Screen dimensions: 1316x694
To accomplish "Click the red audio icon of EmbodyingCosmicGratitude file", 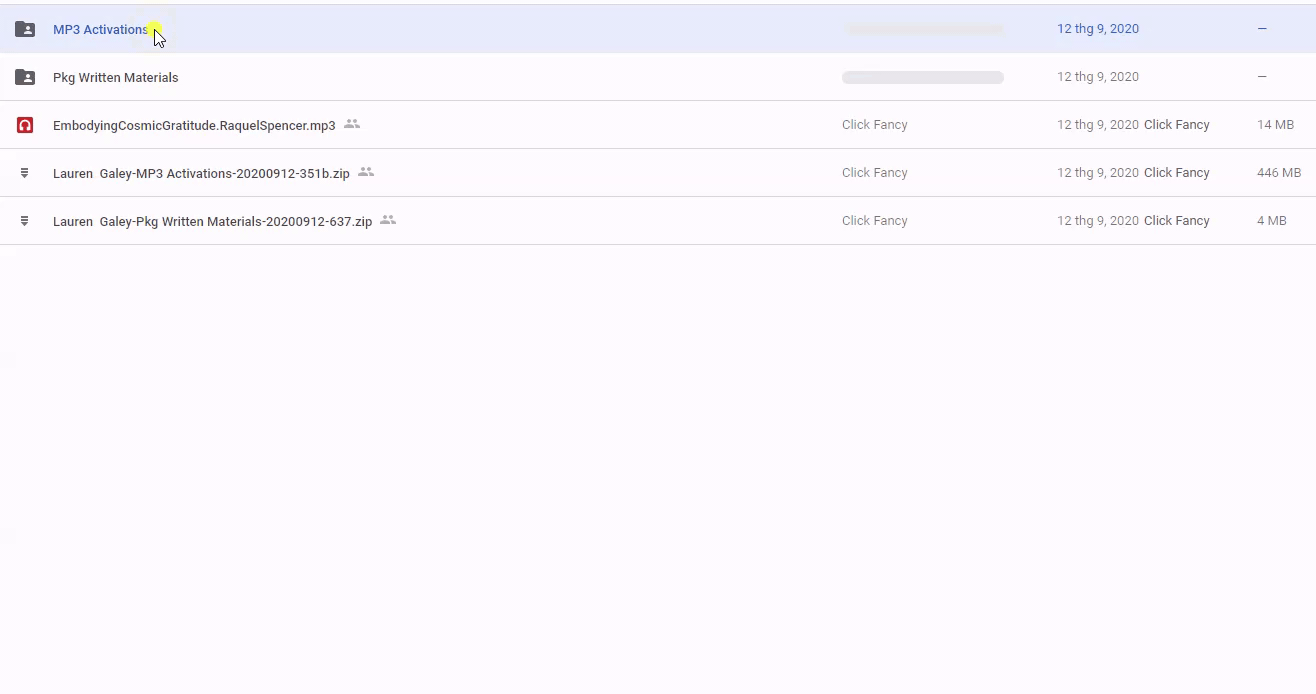I will 25,125.
